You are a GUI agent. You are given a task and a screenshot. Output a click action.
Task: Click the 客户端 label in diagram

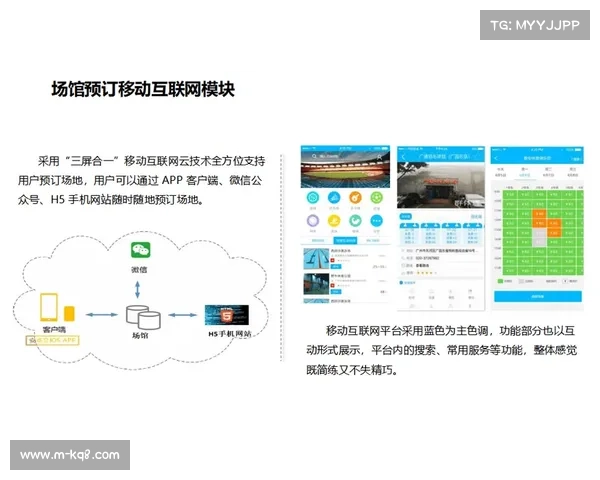(x=54, y=329)
